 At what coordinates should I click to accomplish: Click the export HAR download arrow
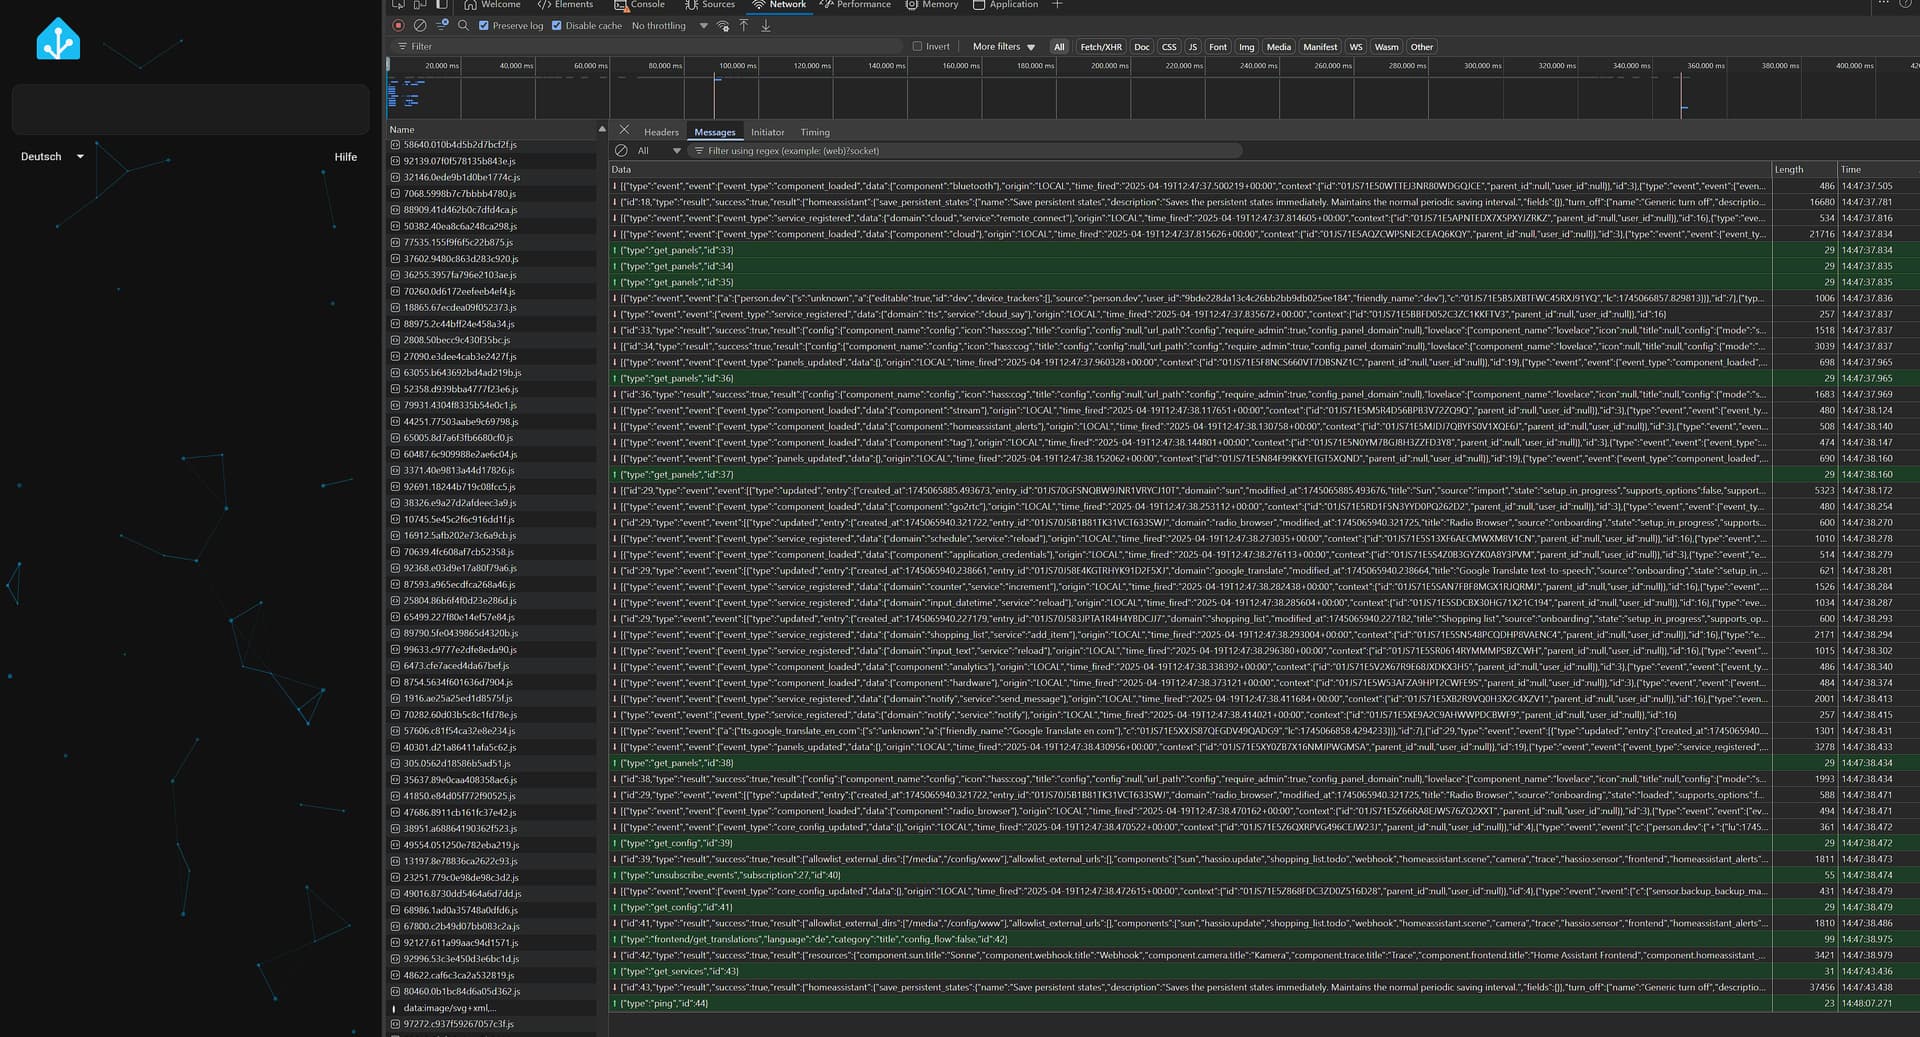click(766, 26)
